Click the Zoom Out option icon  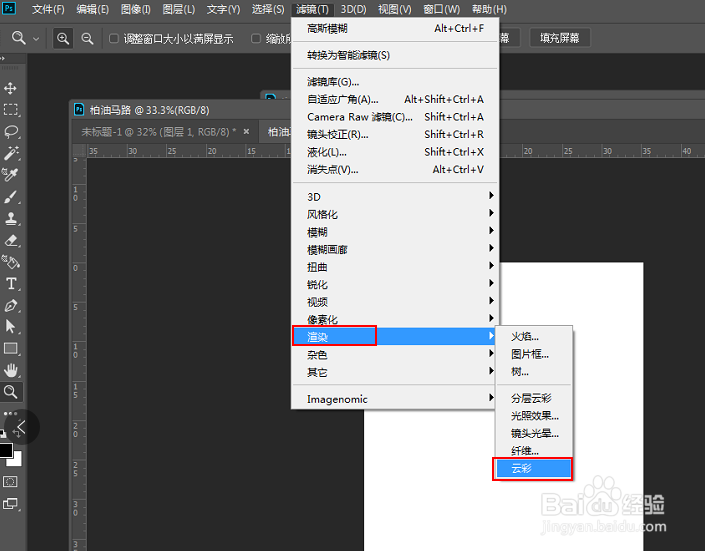[87, 38]
